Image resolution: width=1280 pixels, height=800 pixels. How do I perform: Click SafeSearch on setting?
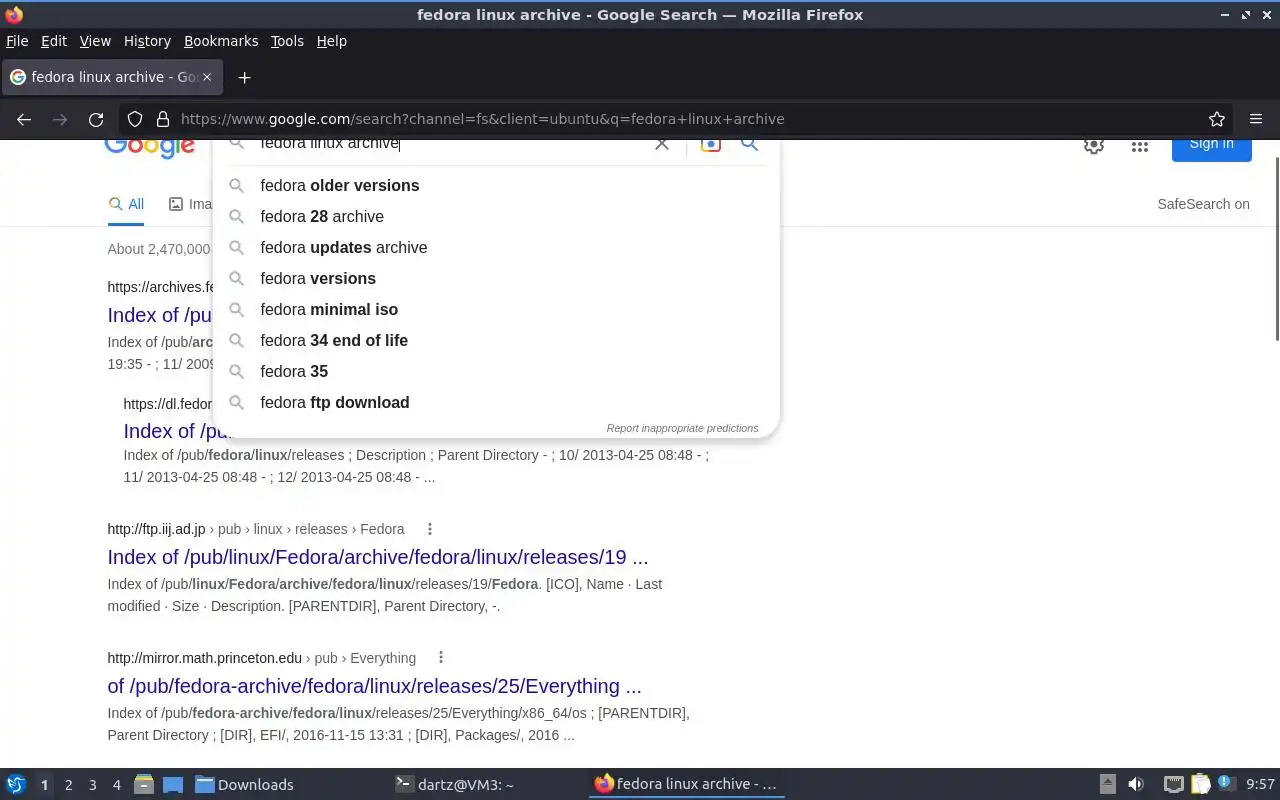1203,204
